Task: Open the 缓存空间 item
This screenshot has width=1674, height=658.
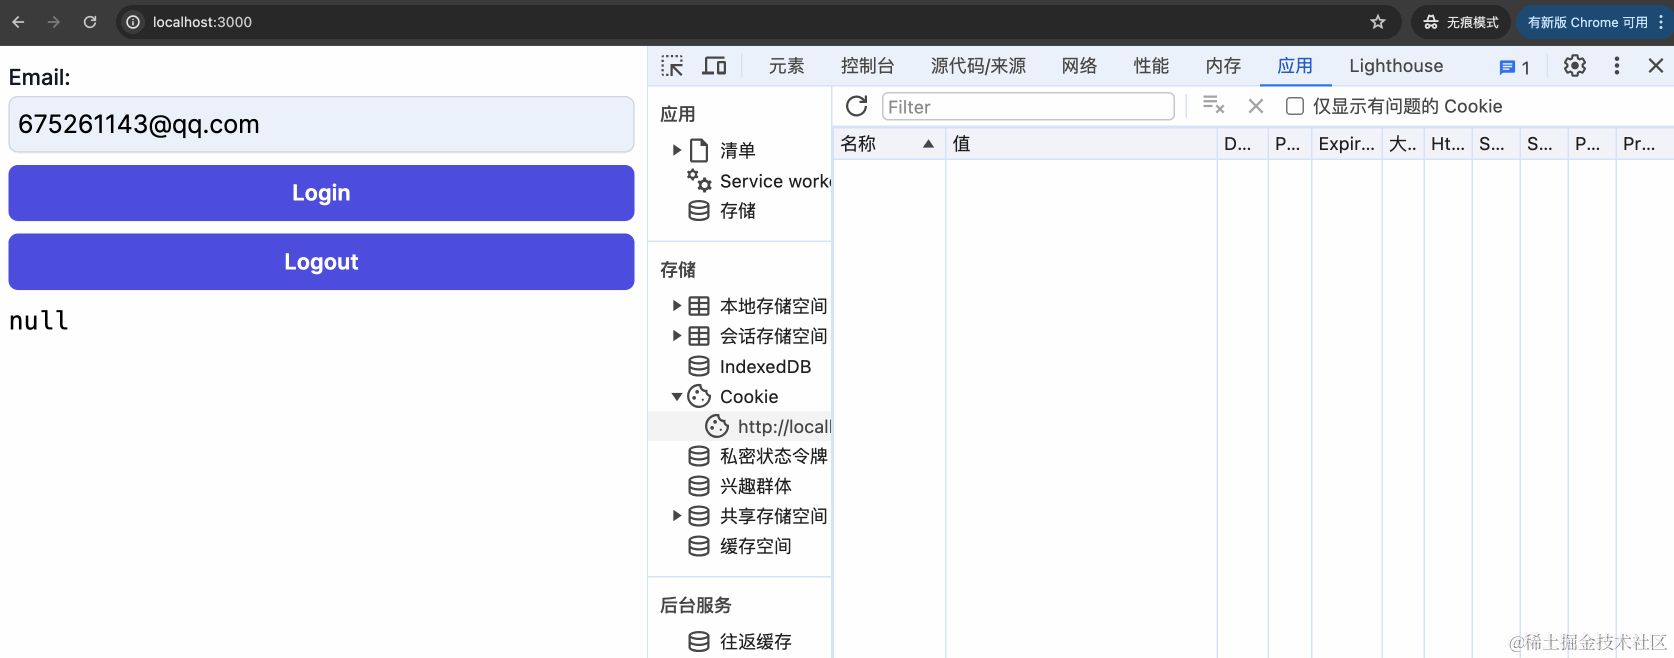Action: click(x=740, y=547)
